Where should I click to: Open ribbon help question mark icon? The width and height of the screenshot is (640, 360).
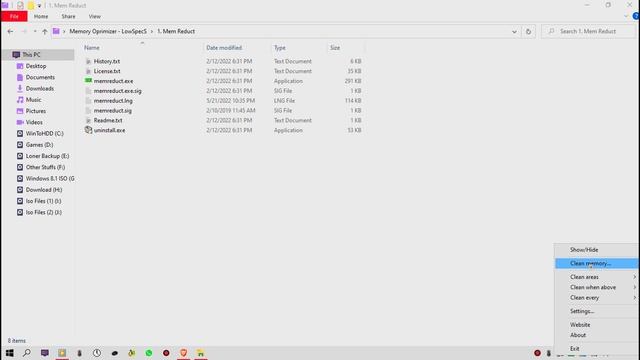[636, 16]
